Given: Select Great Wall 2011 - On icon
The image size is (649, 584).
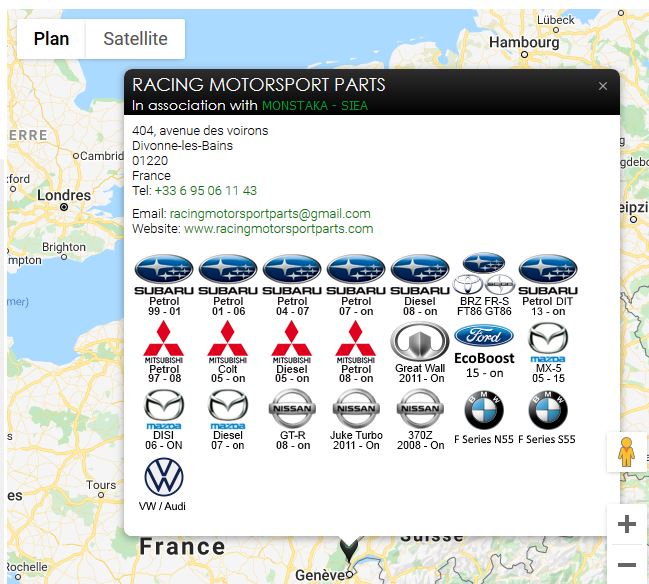Looking at the screenshot, I should [x=420, y=353].
